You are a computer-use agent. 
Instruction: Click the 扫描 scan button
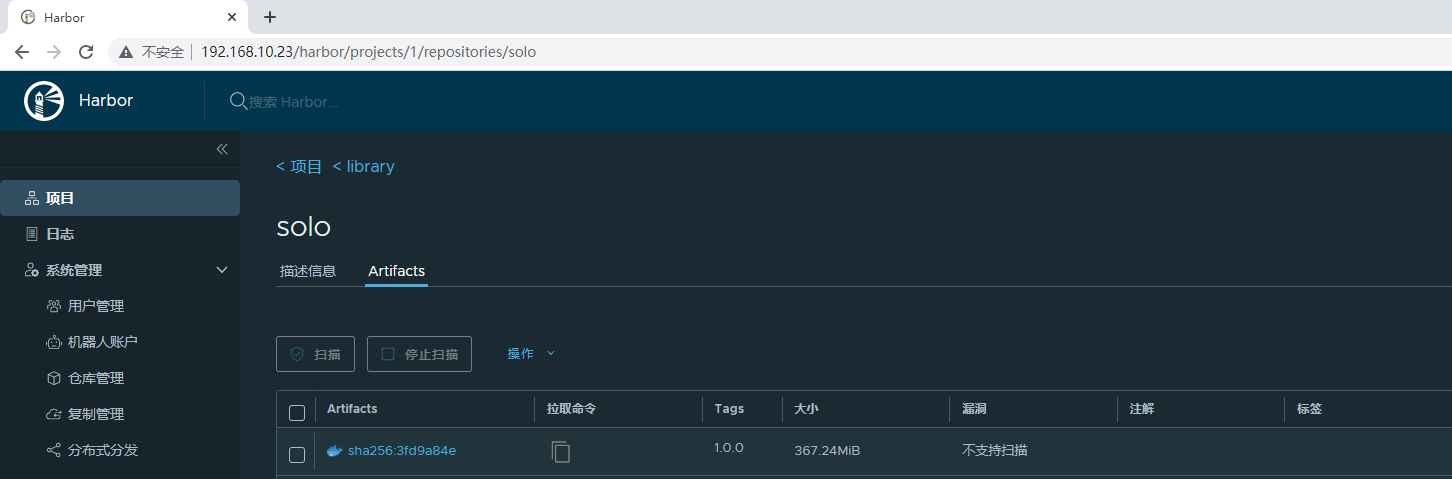315,354
